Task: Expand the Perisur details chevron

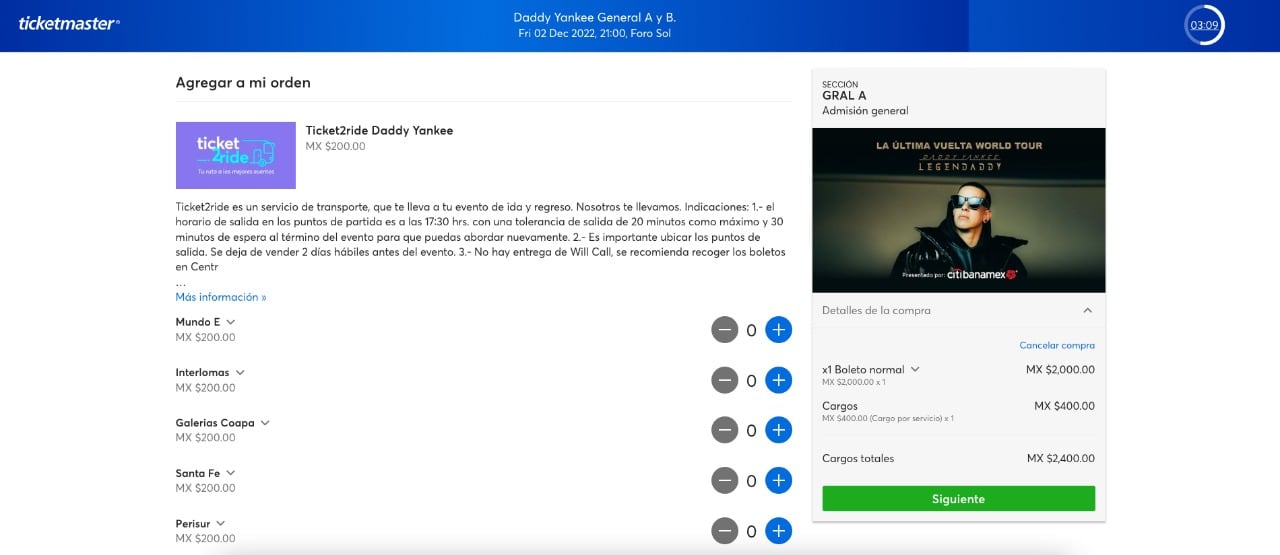Action: click(220, 523)
